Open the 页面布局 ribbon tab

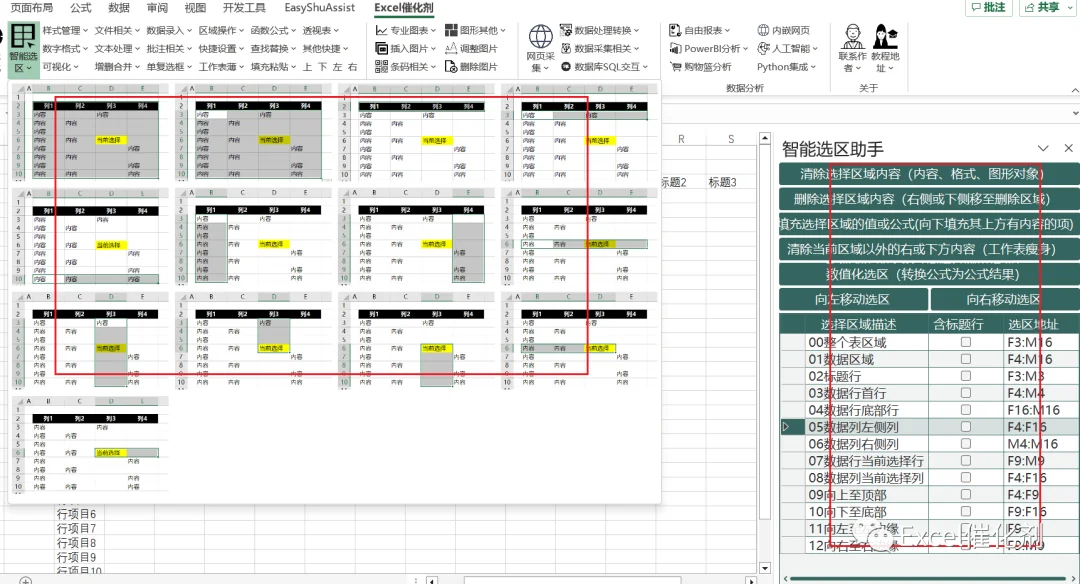[x=32, y=8]
